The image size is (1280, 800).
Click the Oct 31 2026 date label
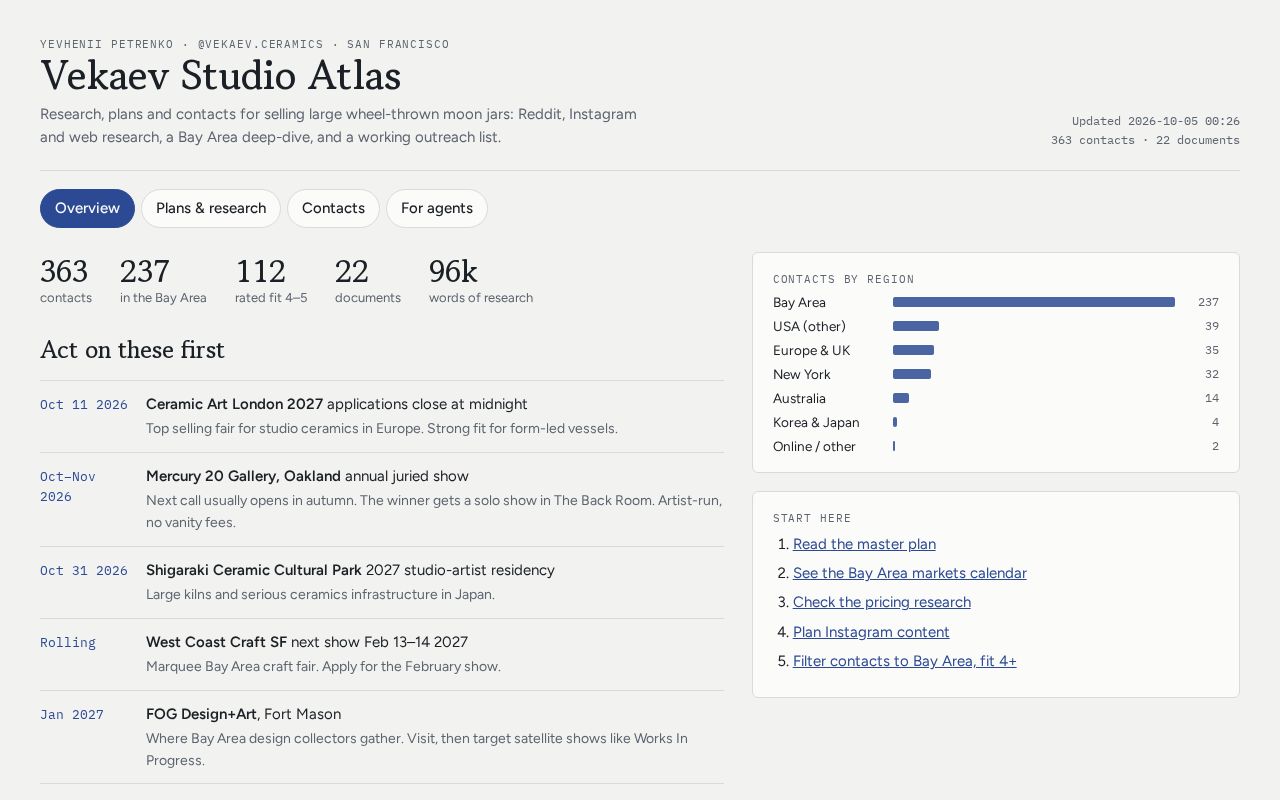pos(84,571)
